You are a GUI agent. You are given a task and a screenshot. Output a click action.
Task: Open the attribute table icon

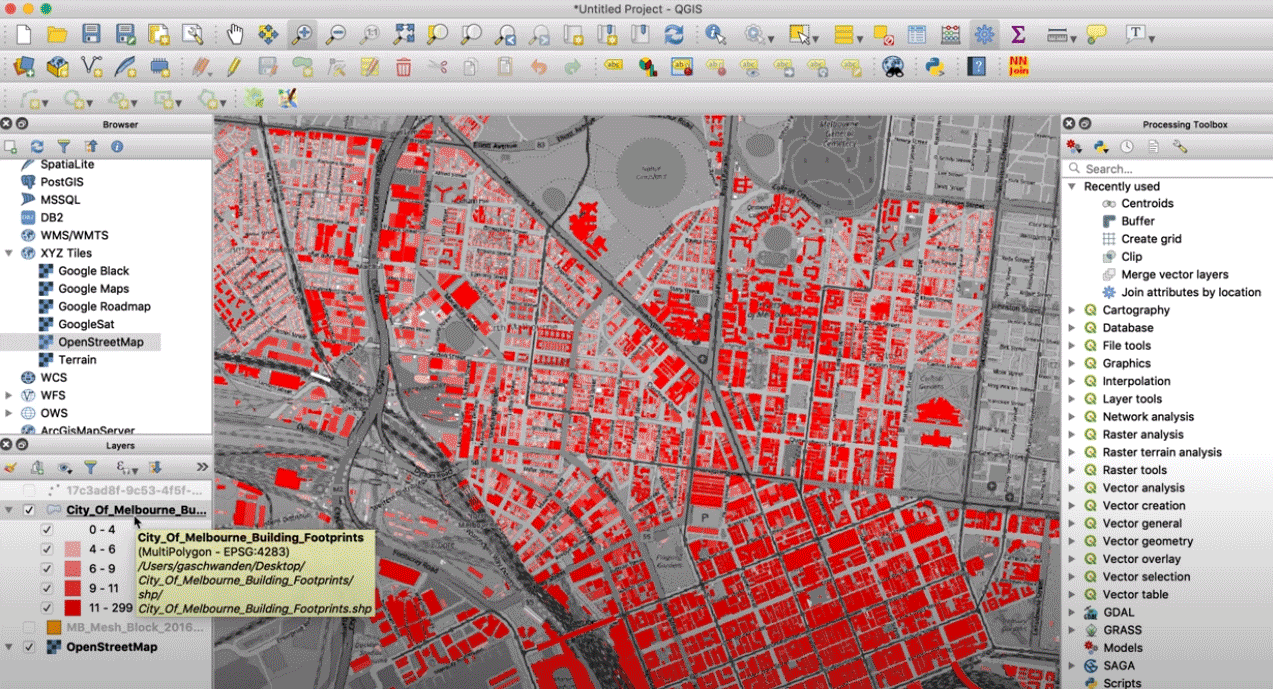tap(917, 35)
